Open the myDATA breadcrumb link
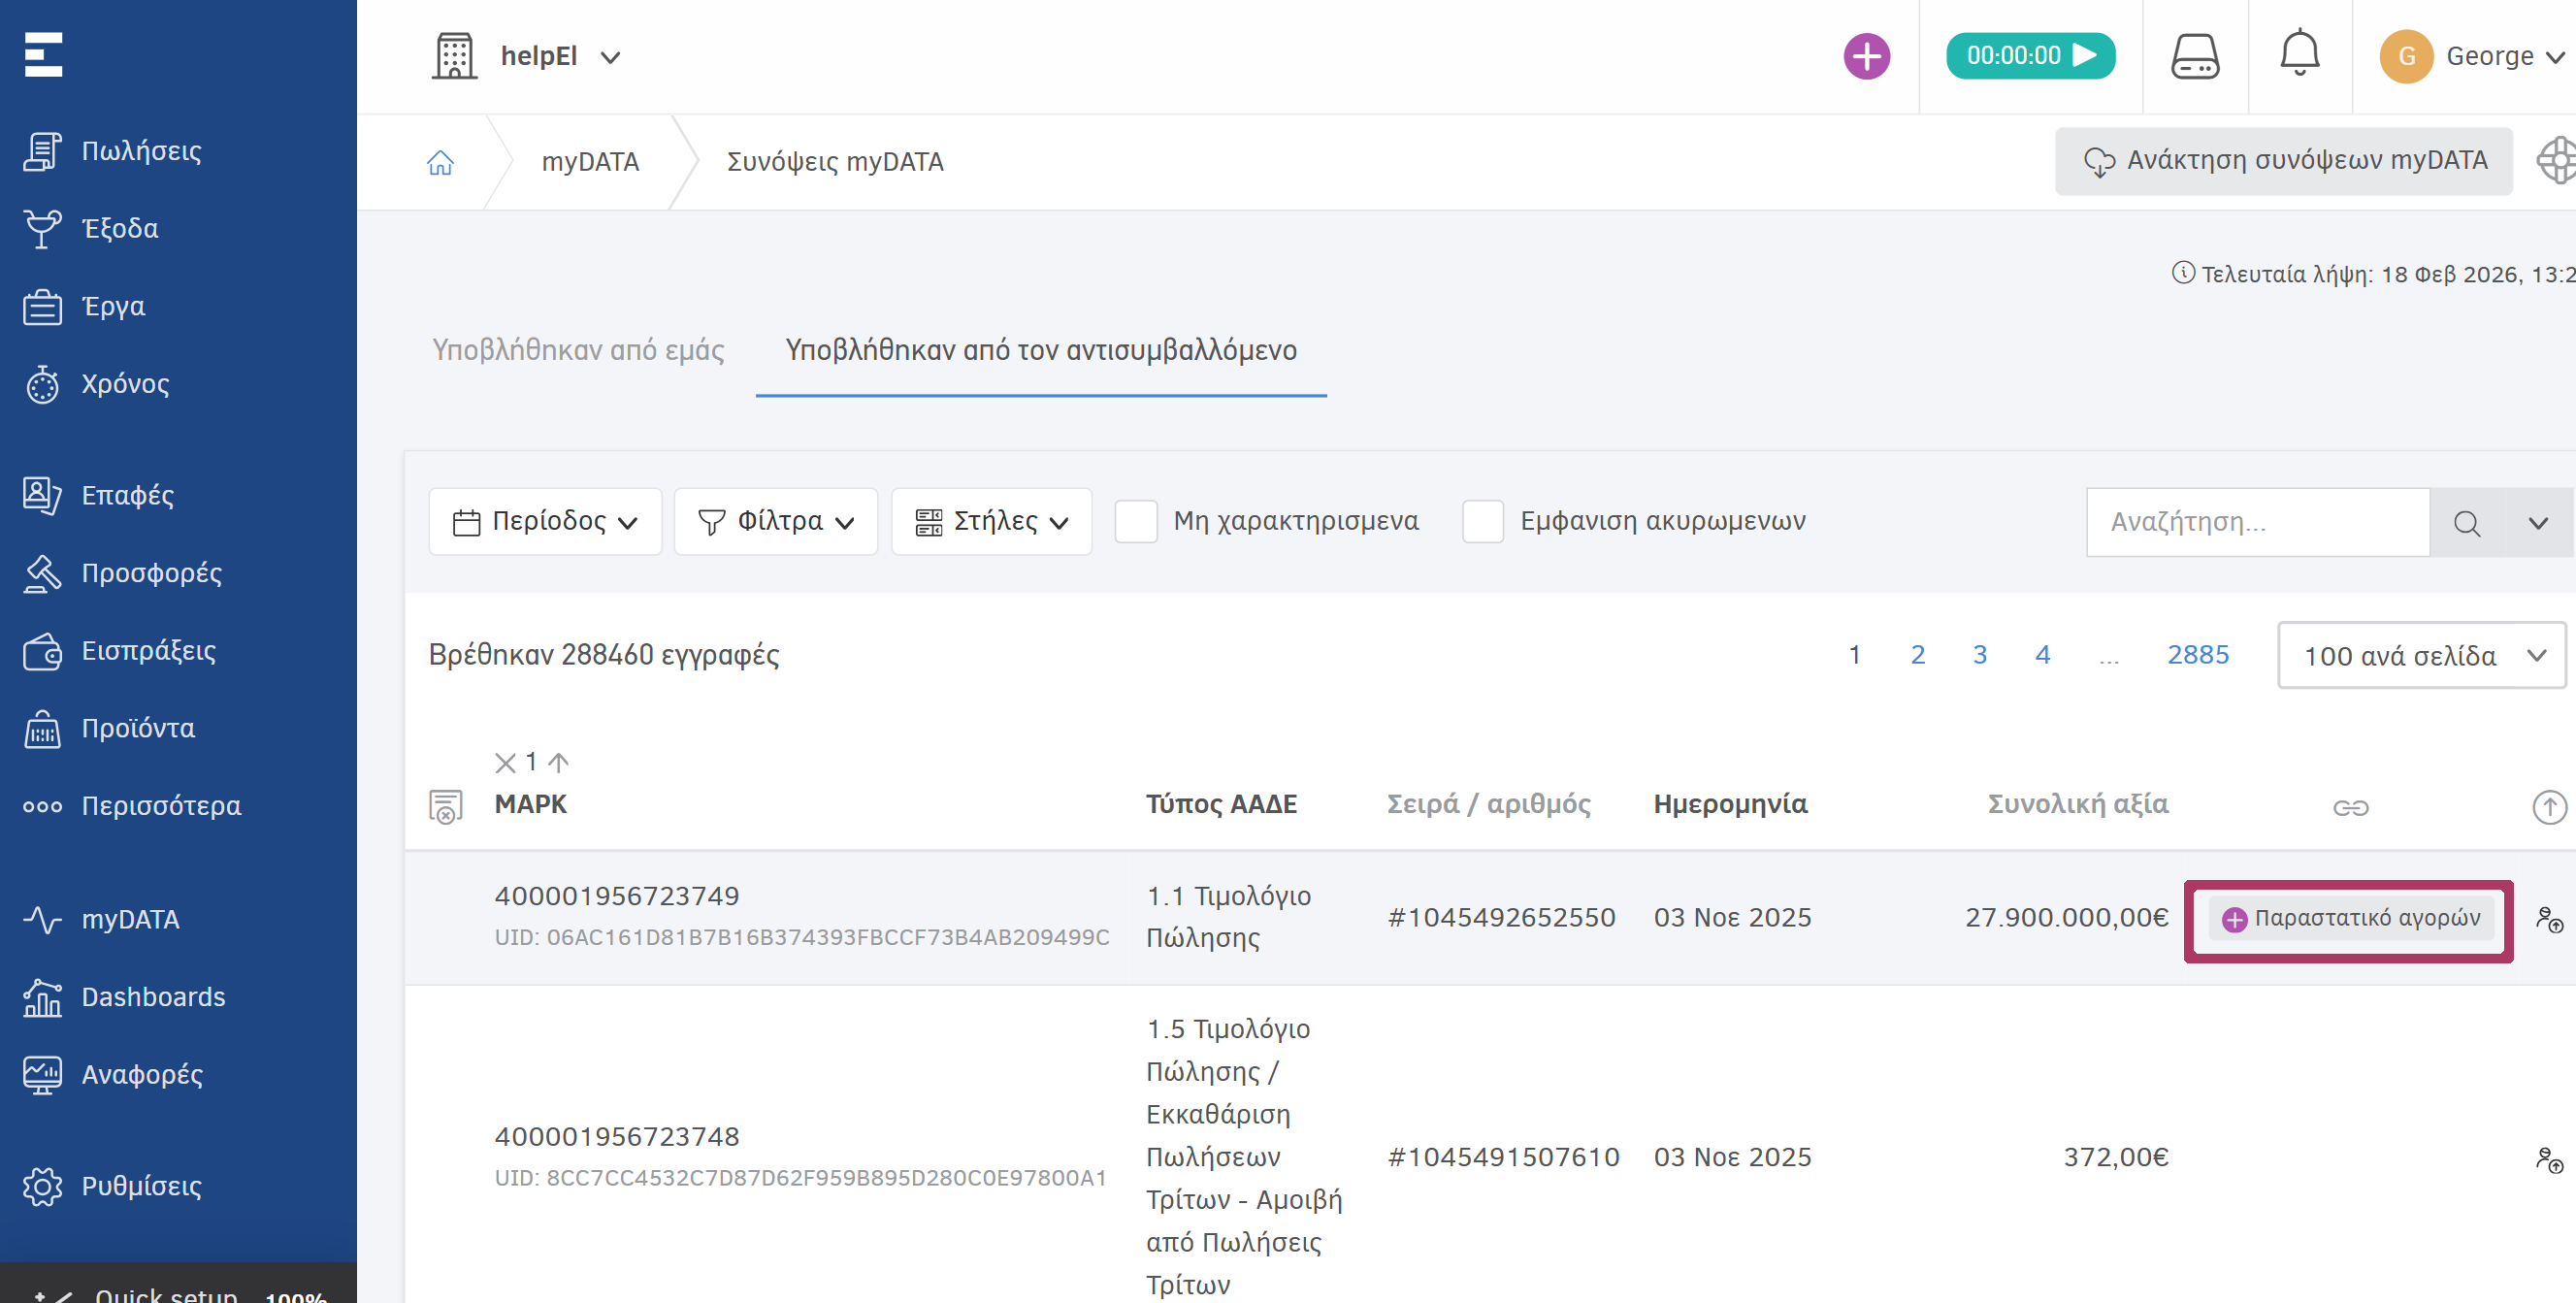Screen dimensions: 2576x1303 tap(589, 161)
